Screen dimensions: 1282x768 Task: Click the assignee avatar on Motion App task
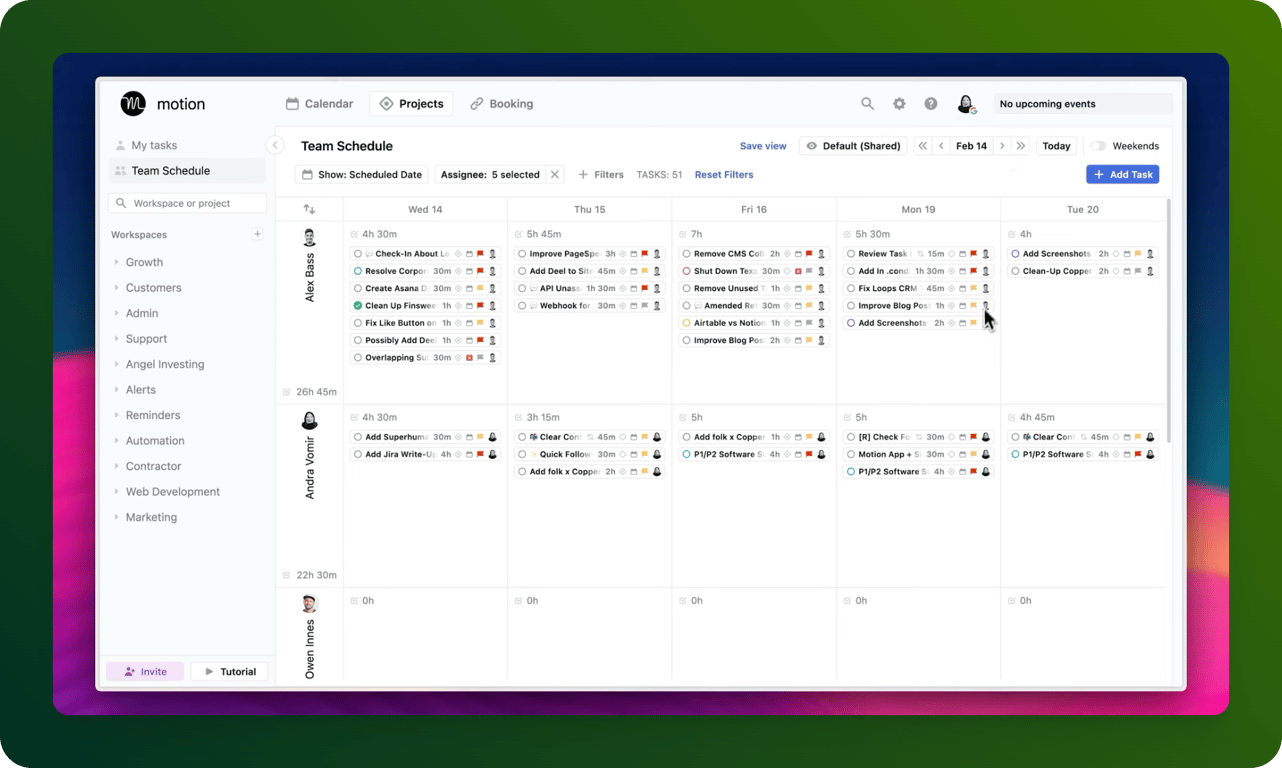coord(985,454)
